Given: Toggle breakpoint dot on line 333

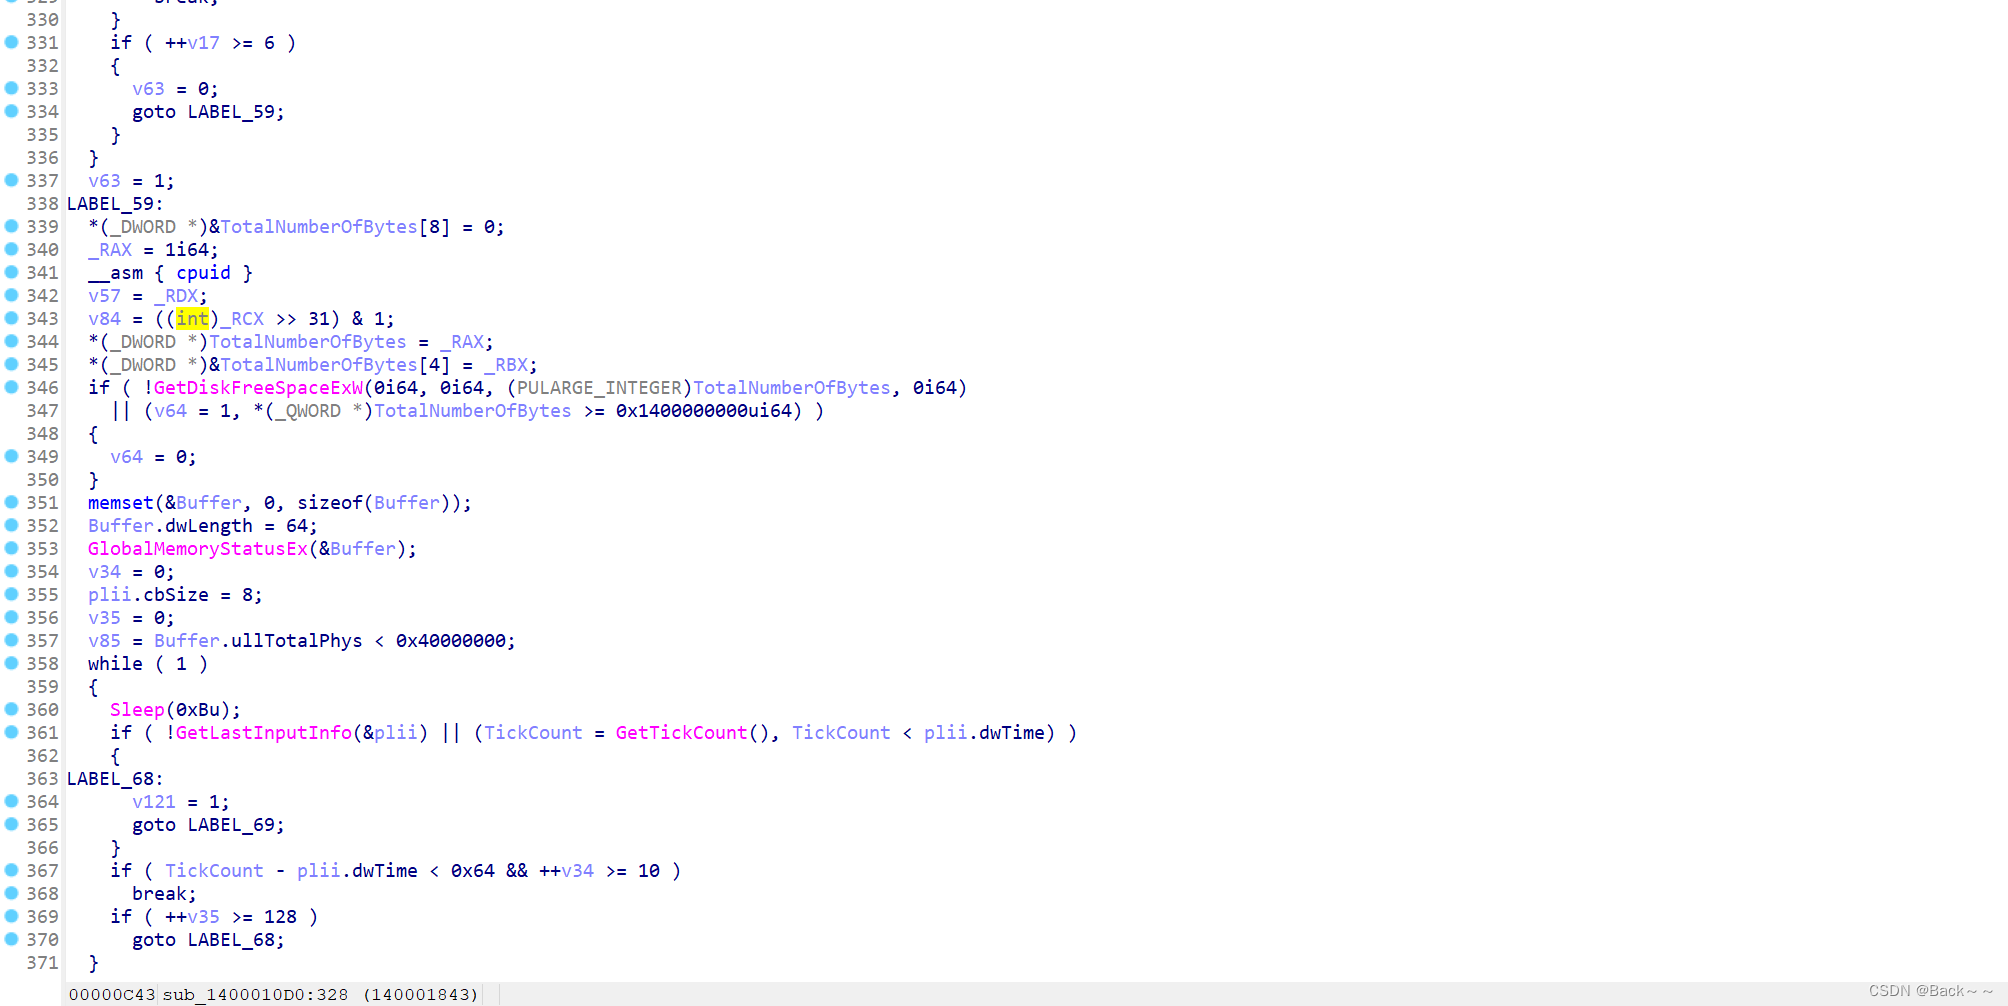Looking at the screenshot, I should point(11,88).
